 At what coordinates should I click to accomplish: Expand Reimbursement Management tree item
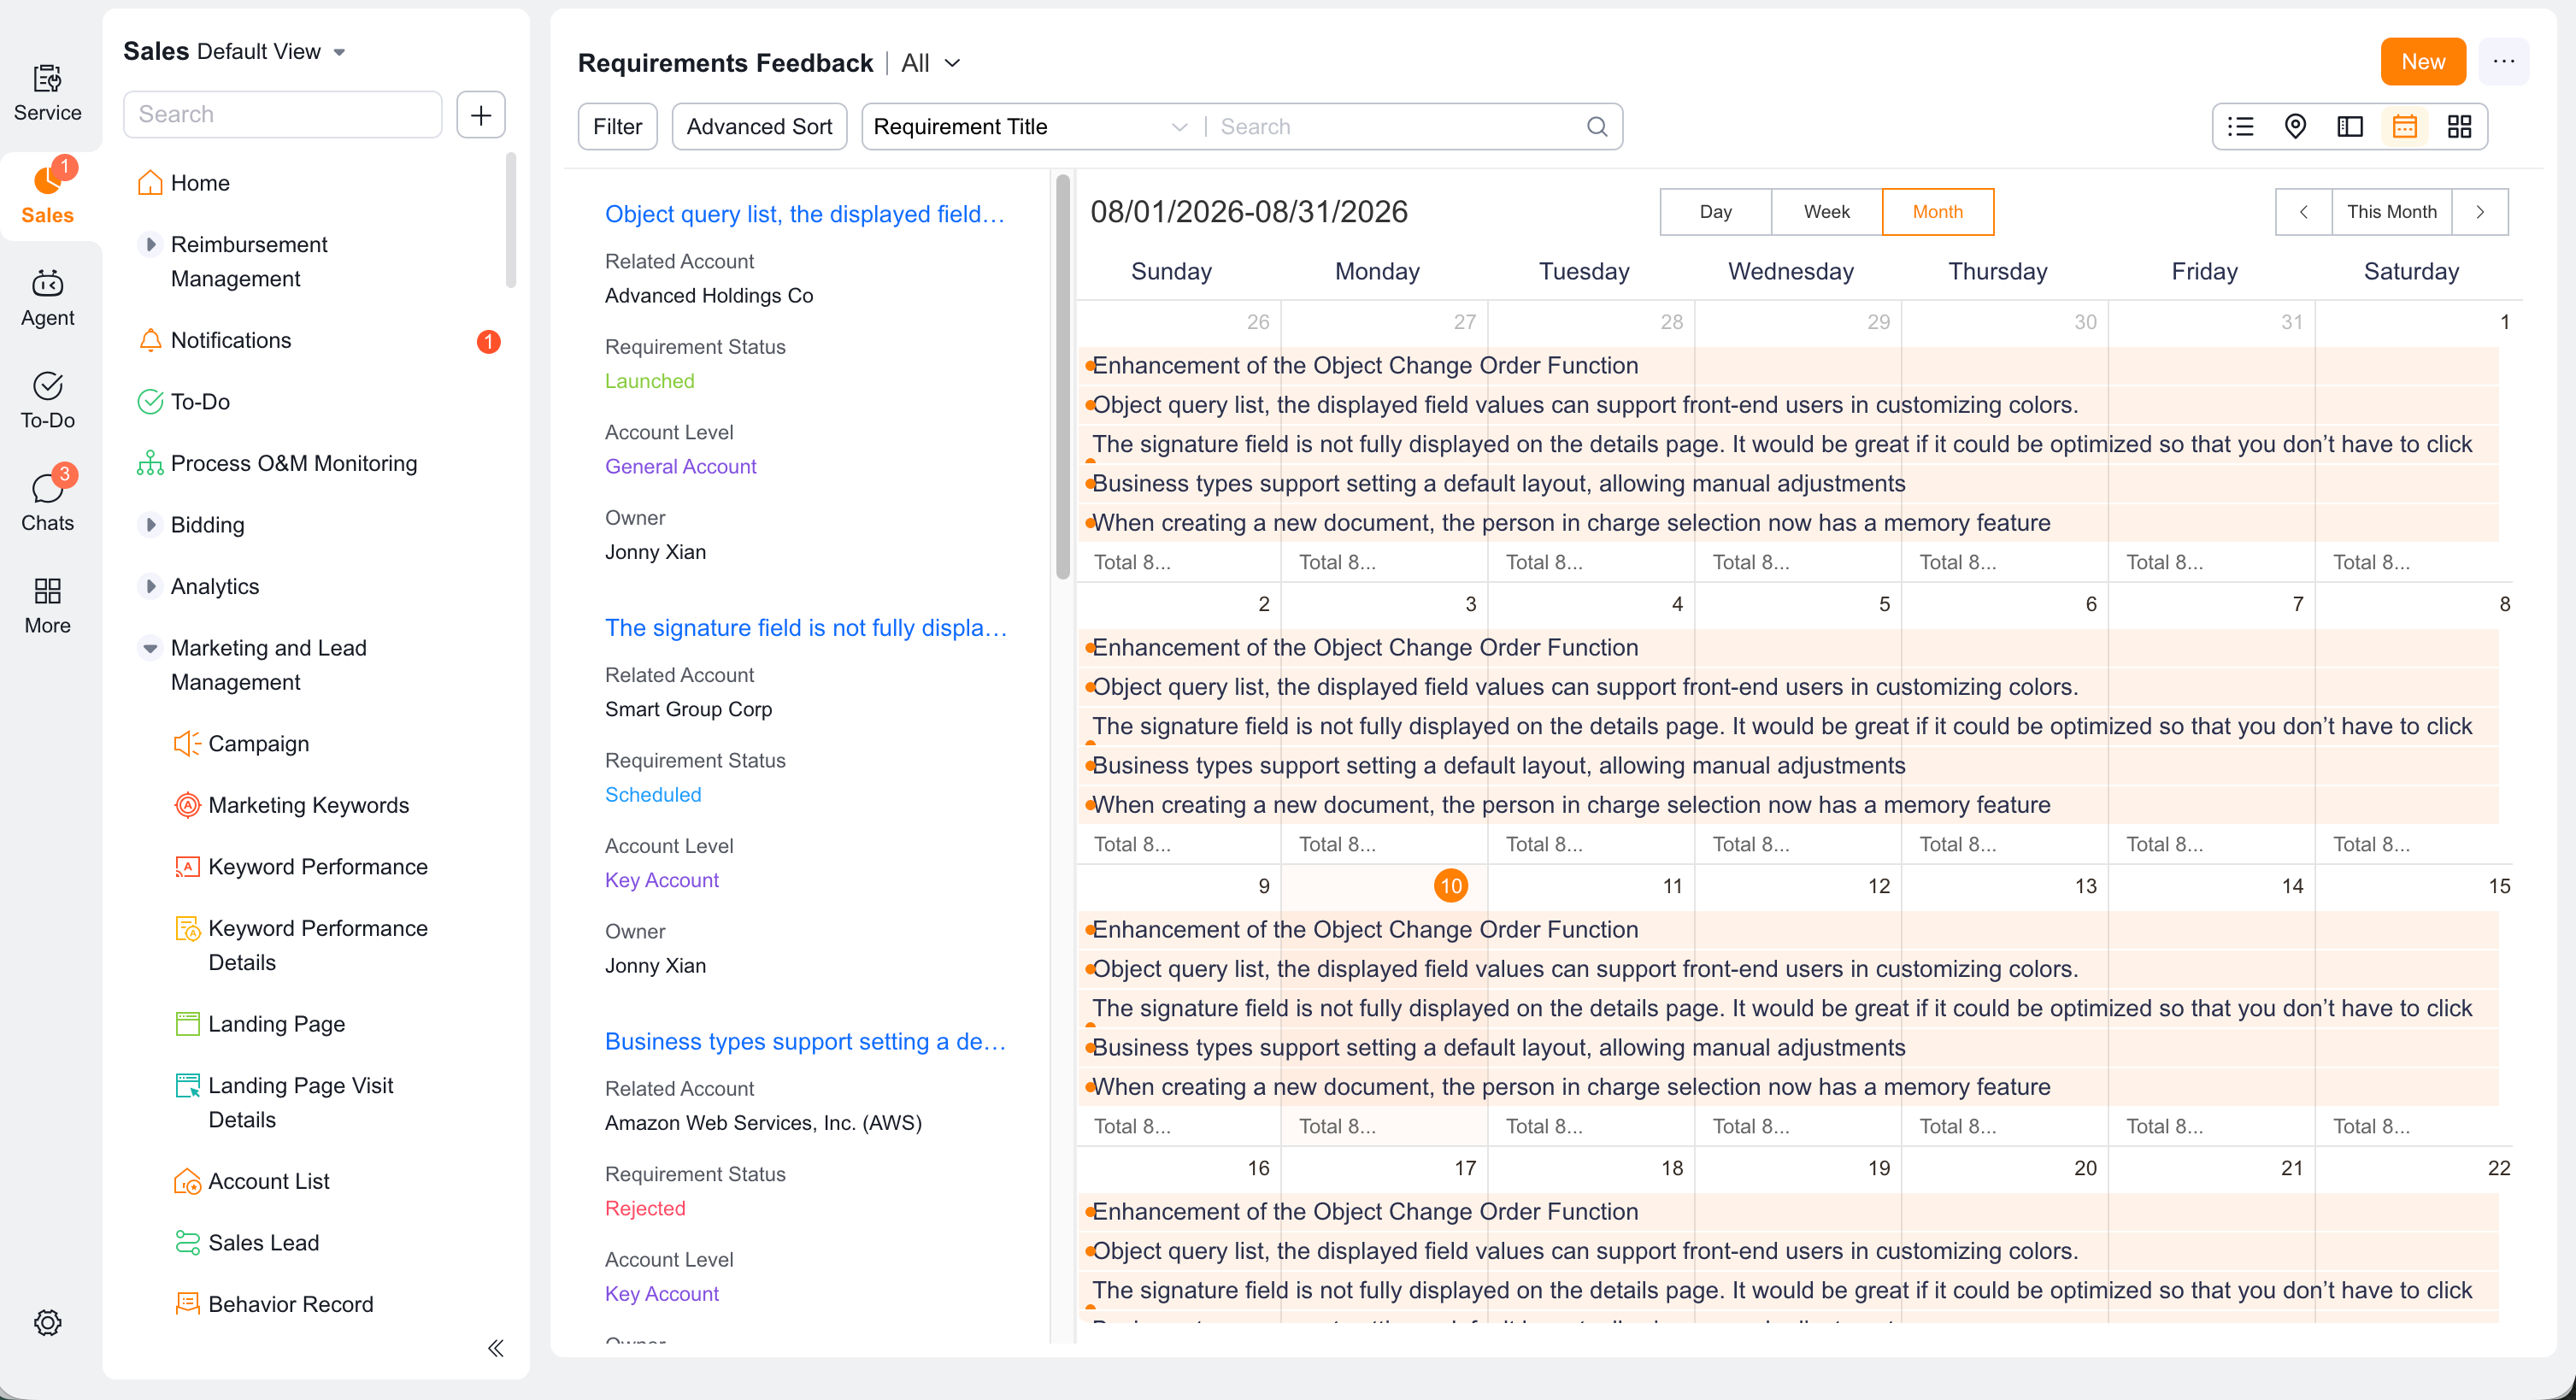pyautogui.click(x=150, y=245)
